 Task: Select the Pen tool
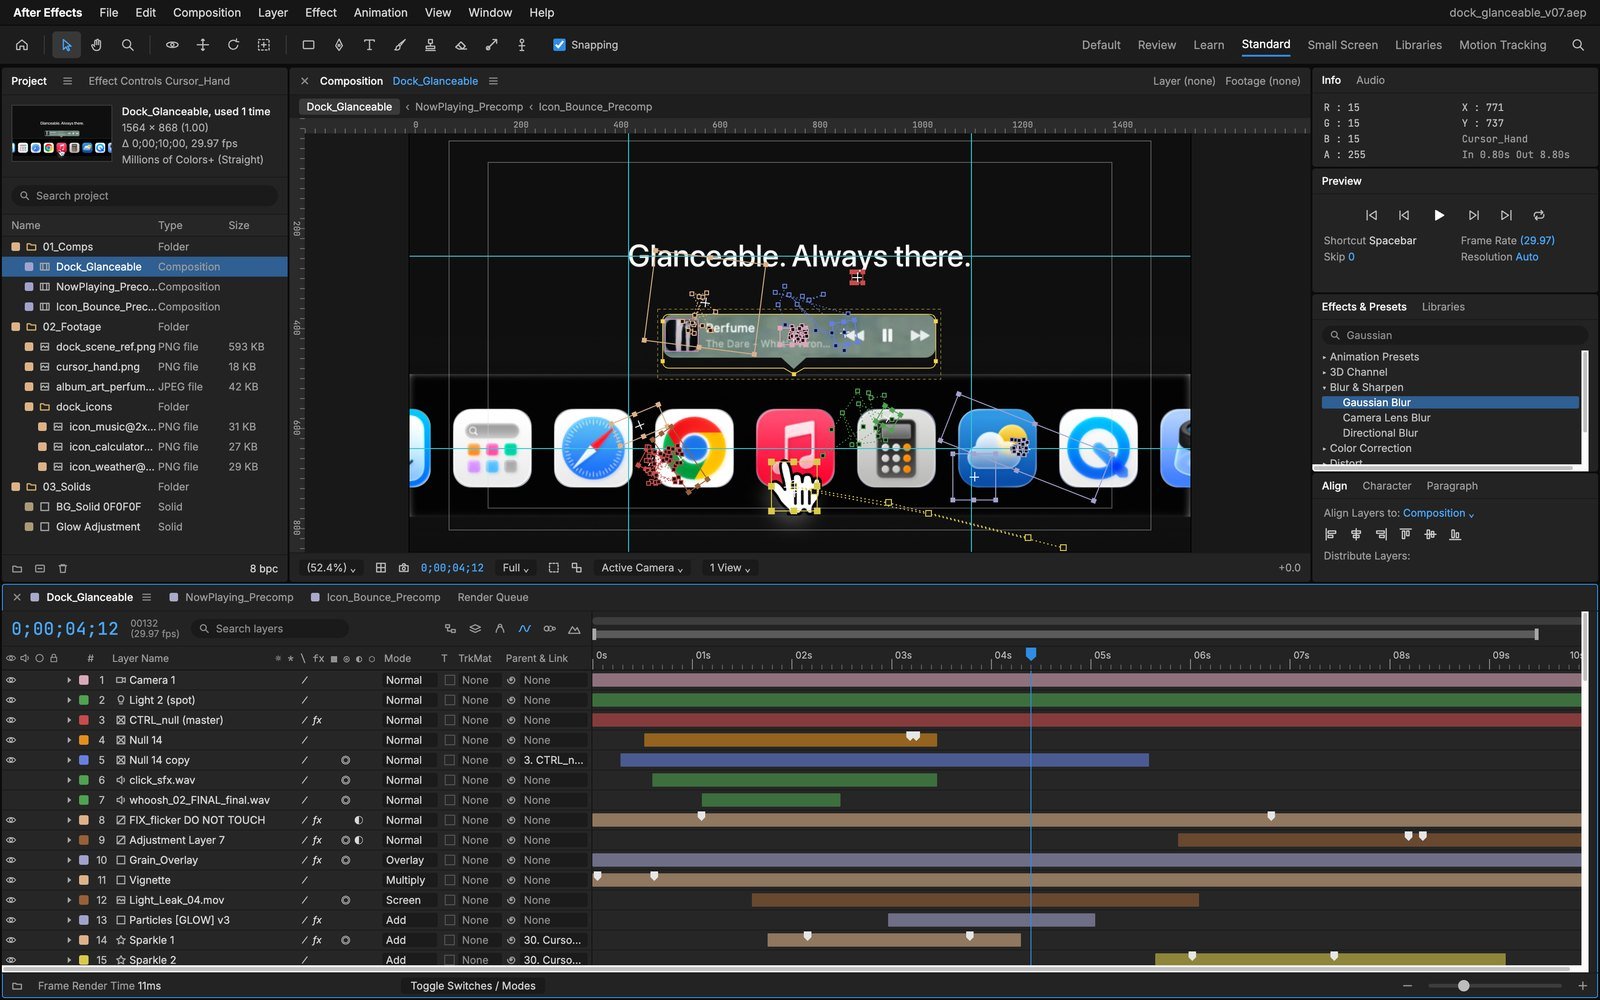339,45
